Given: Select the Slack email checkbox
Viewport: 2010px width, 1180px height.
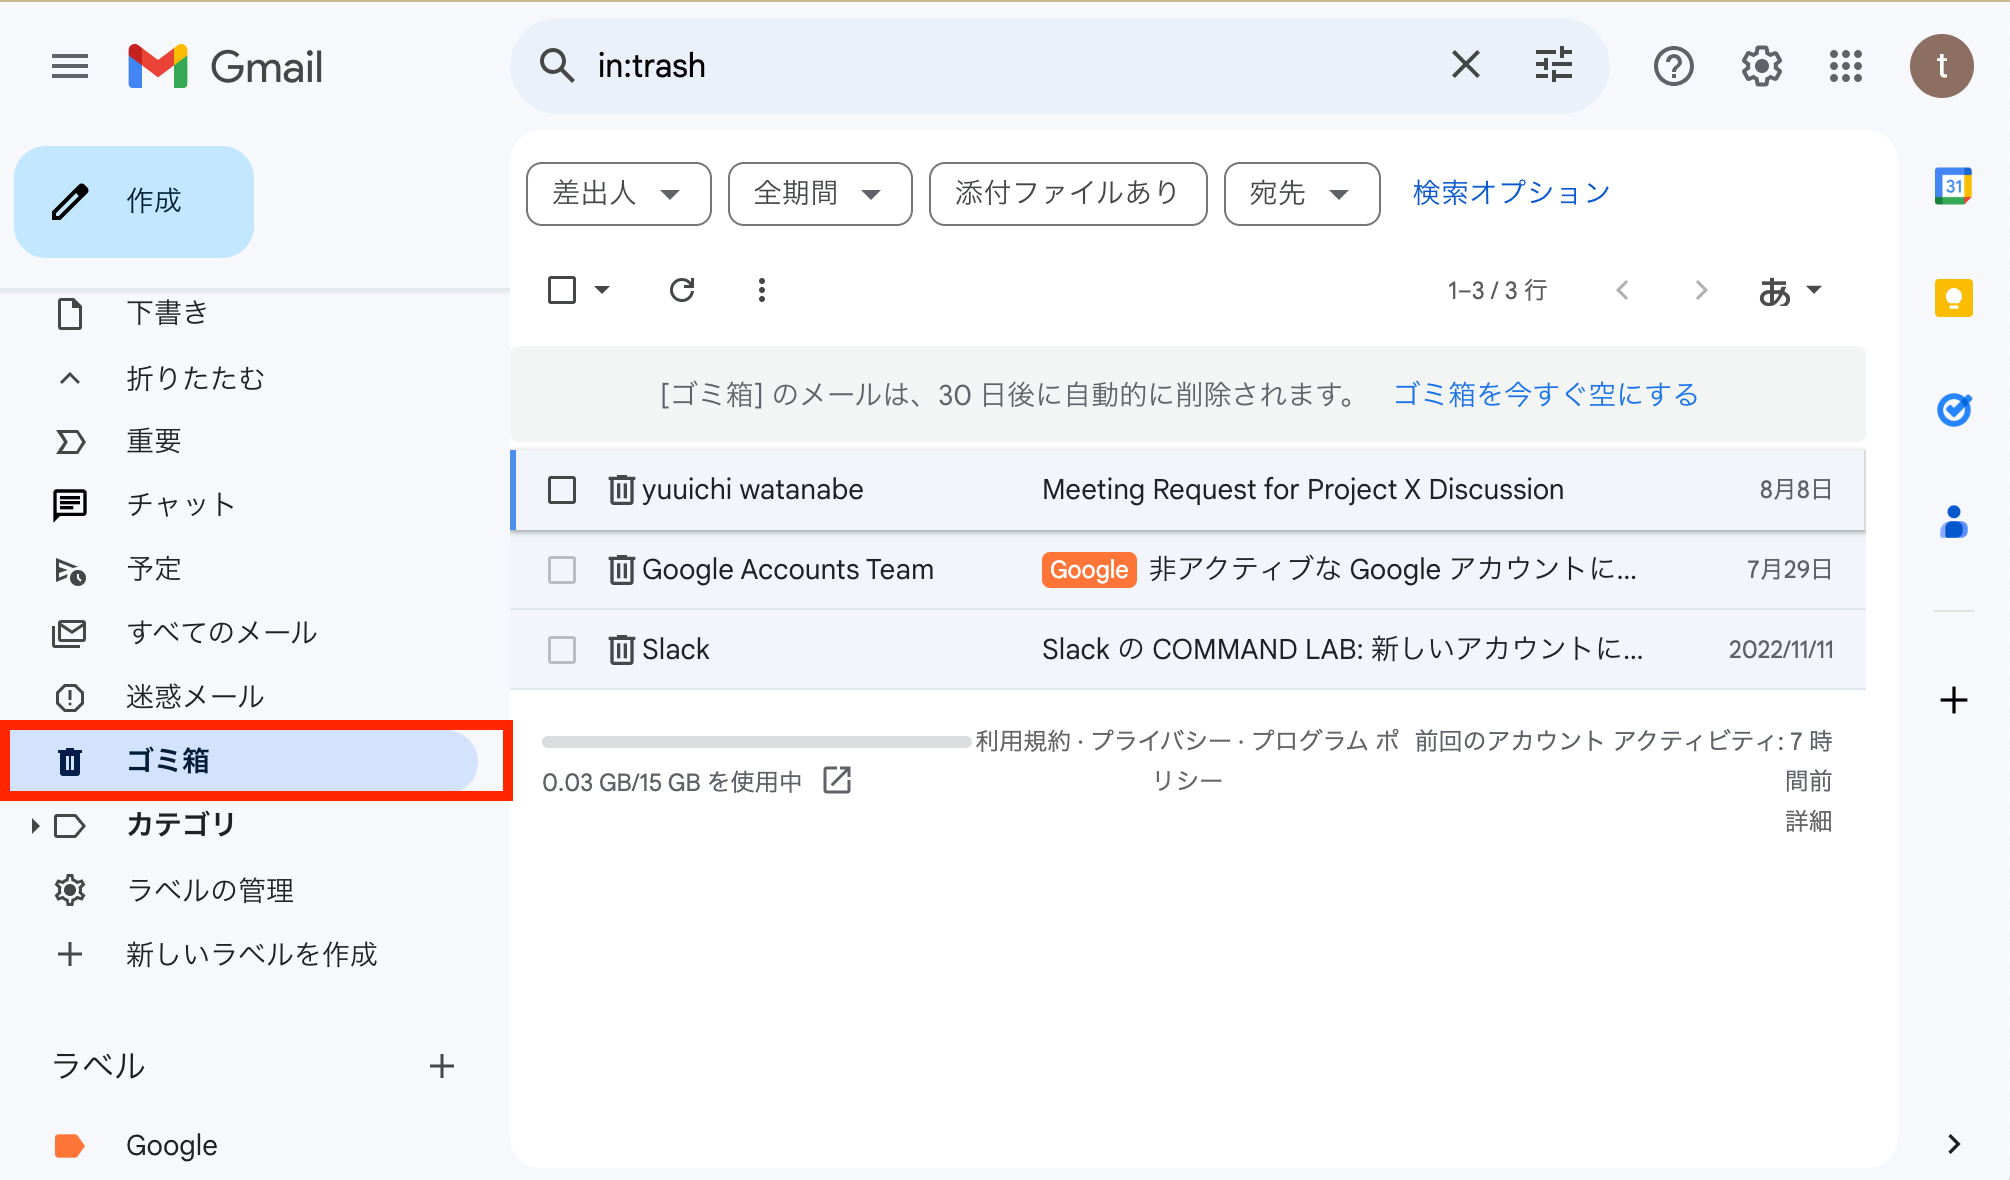Looking at the screenshot, I should tap(562, 650).
